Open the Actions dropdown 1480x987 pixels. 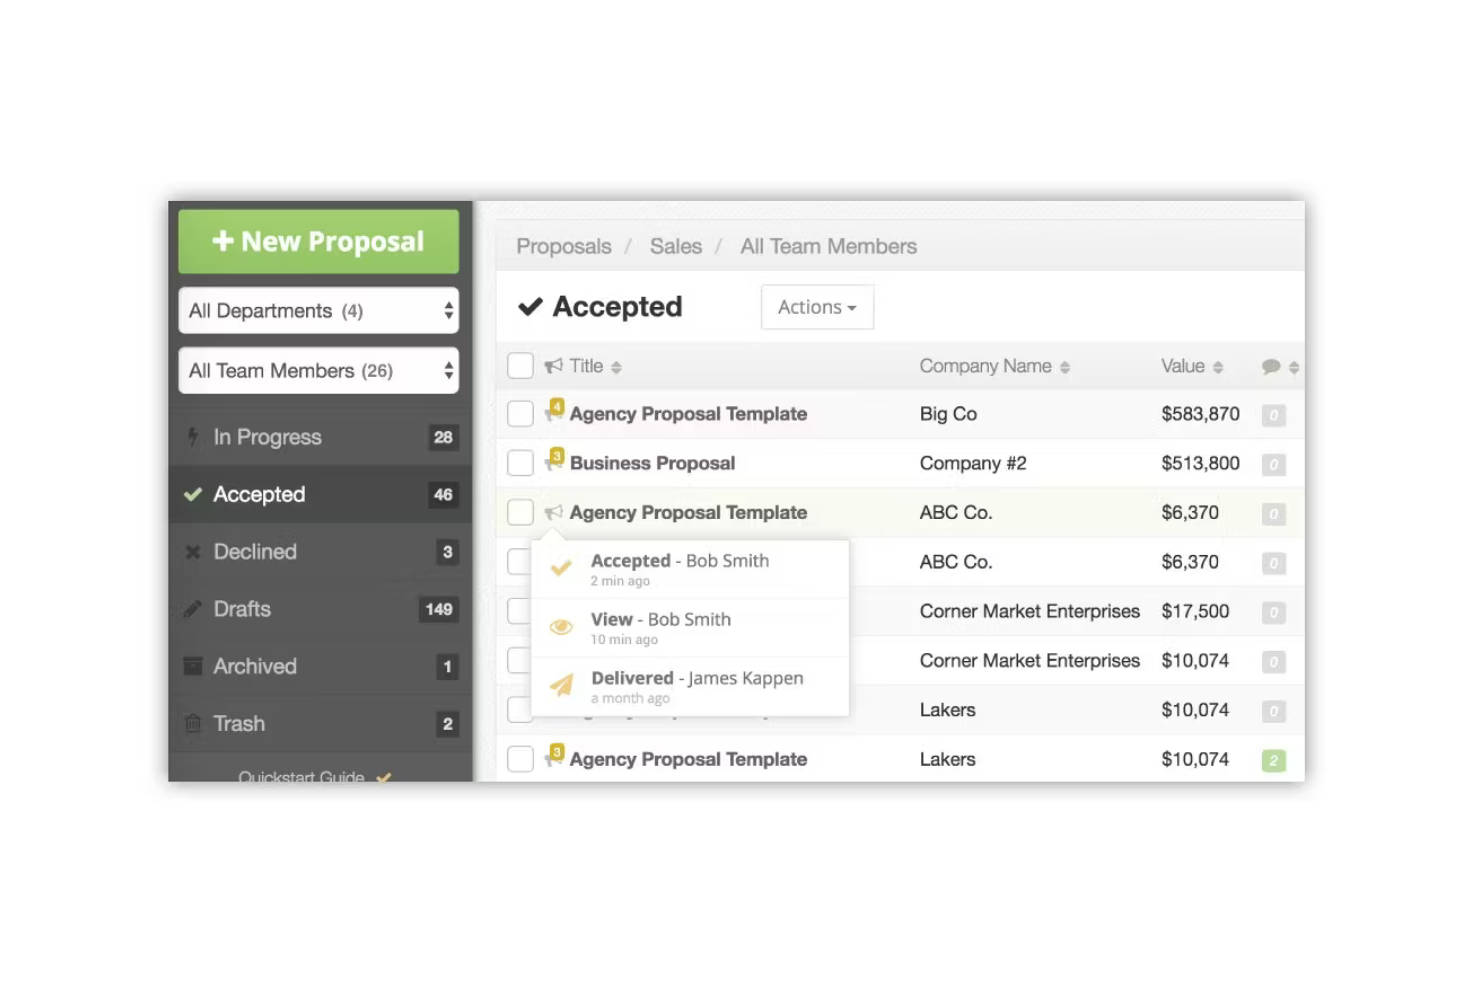click(x=816, y=307)
